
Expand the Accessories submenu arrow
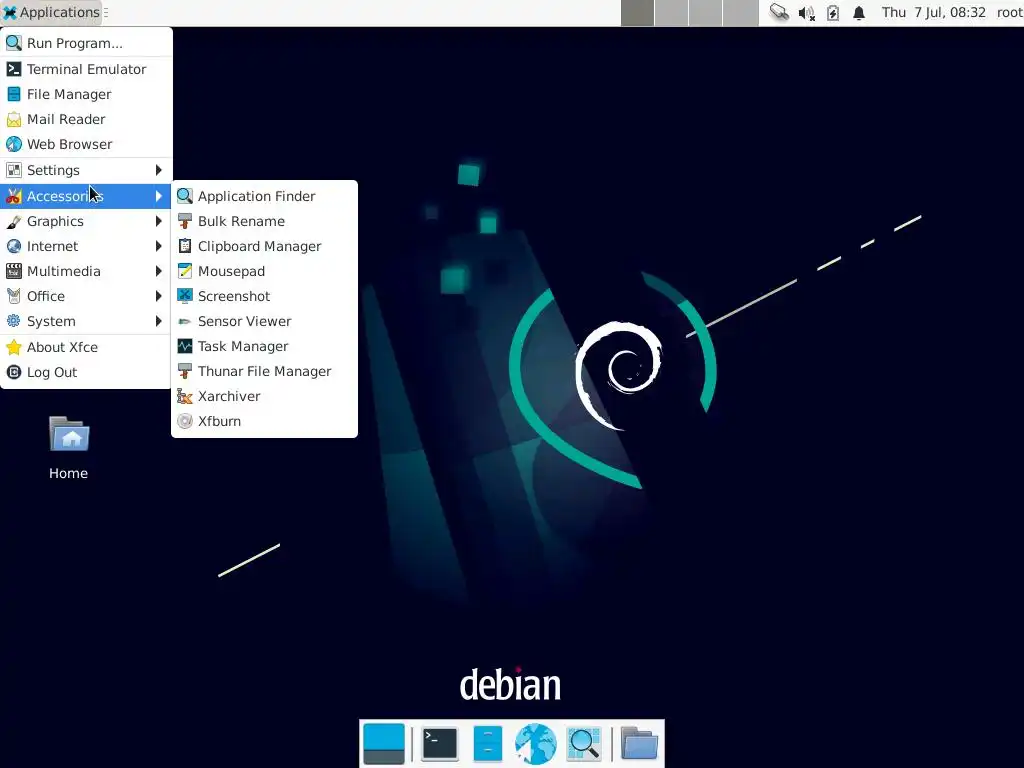click(158, 196)
